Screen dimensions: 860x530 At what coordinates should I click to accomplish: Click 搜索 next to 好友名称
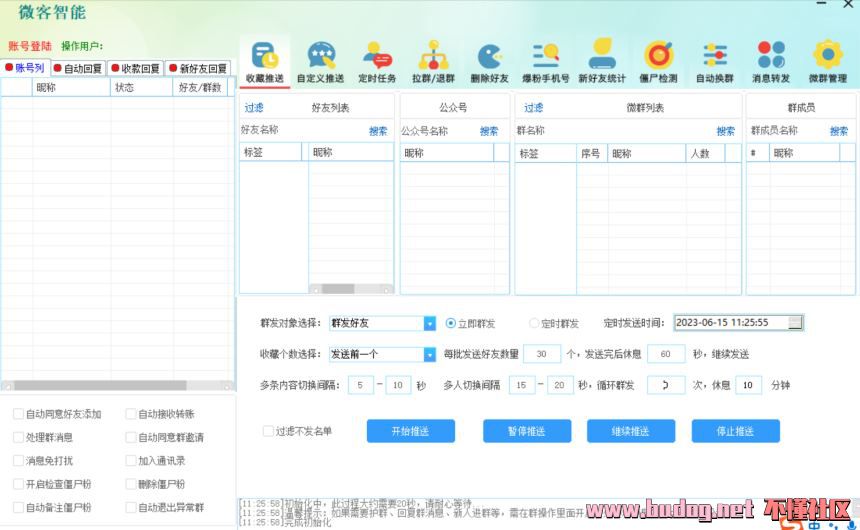coord(378,131)
